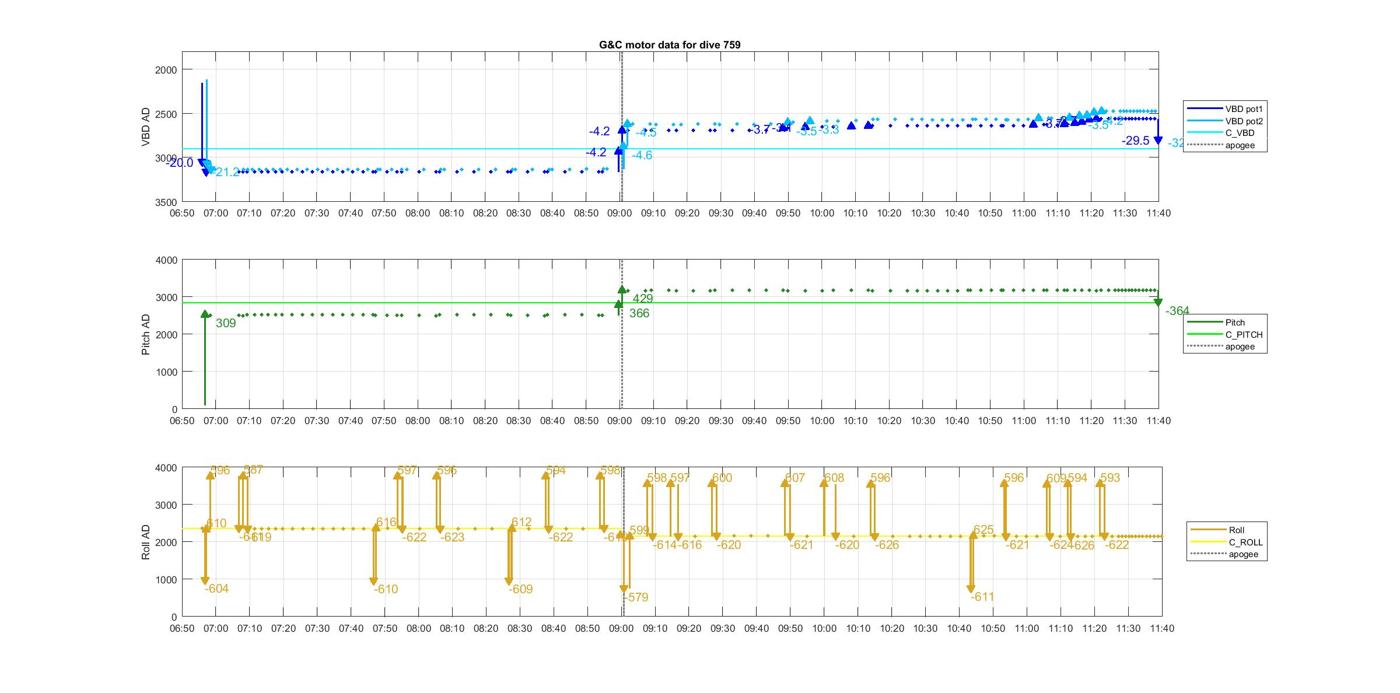Click the "Pitch AD" y-axis label

point(146,334)
